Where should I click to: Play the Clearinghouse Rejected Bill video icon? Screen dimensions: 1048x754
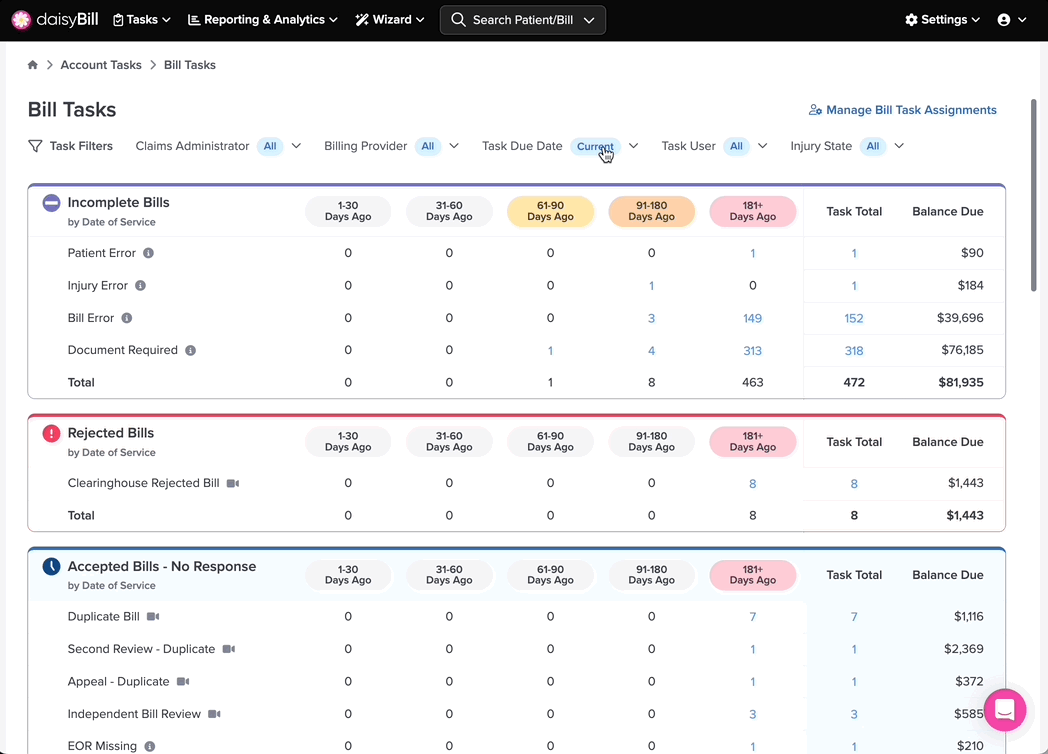point(233,483)
